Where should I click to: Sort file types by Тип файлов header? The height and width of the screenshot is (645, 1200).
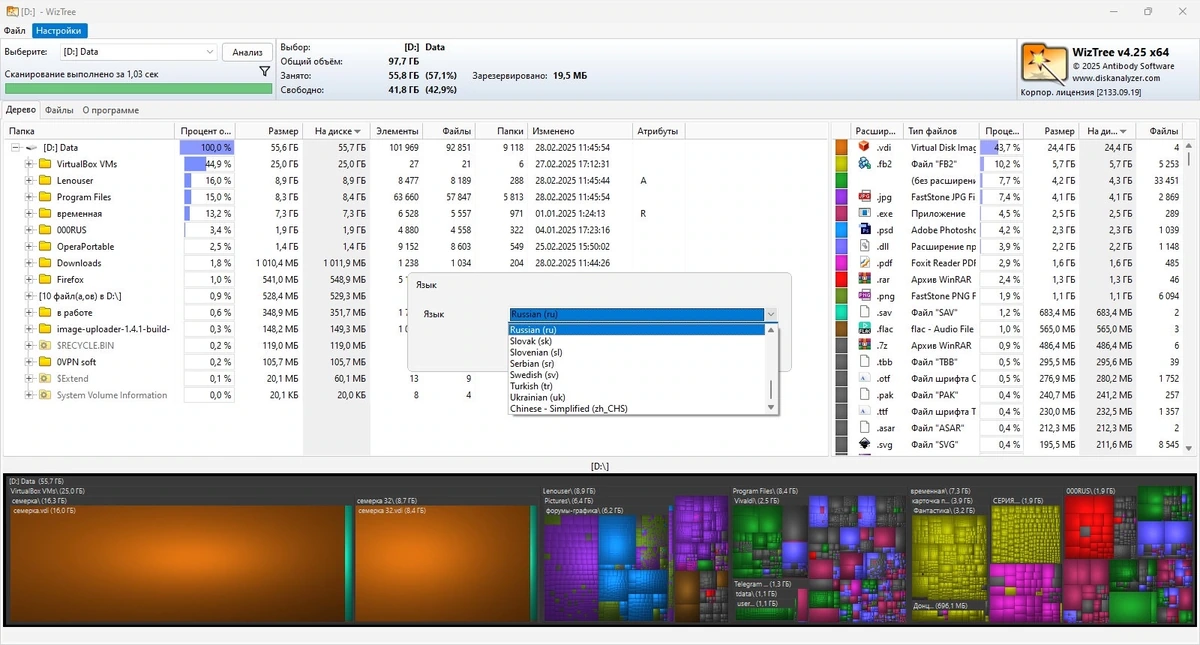pyautogui.click(x=941, y=131)
